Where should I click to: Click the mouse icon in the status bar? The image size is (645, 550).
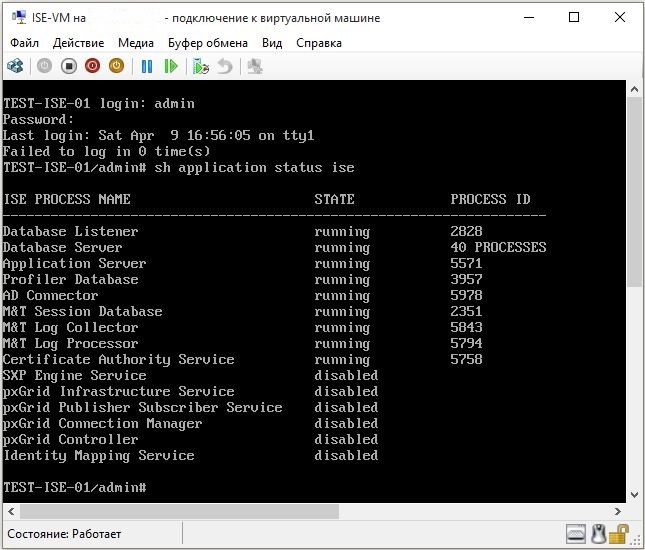click(x=599, y=534)
